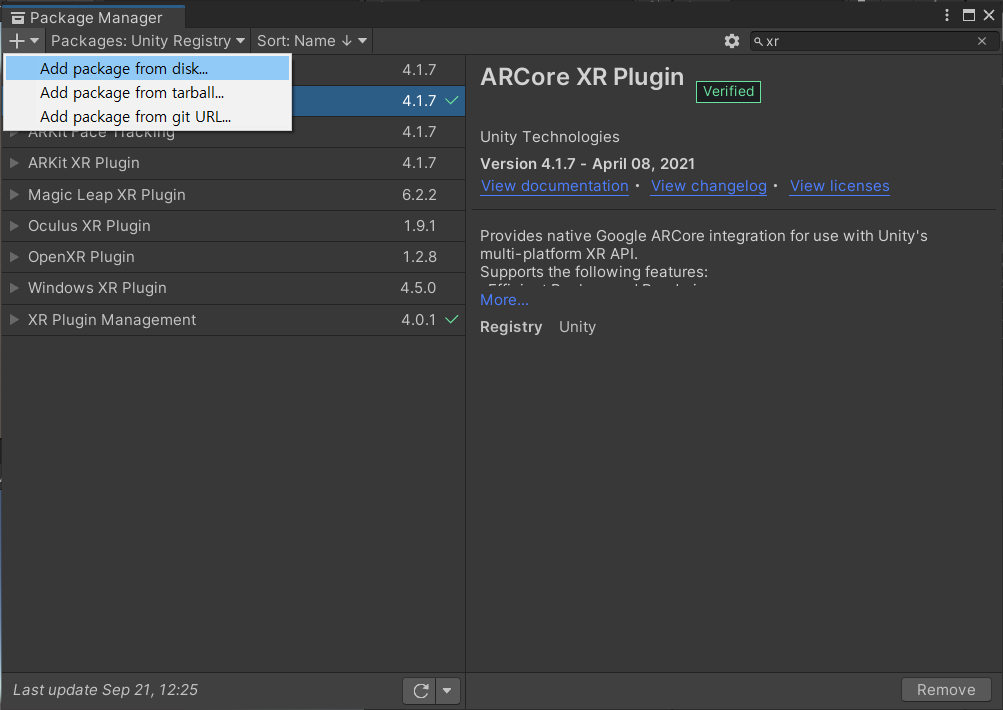Open Sort: Name dropdown

pyautogui.click(x=312, y=41)
